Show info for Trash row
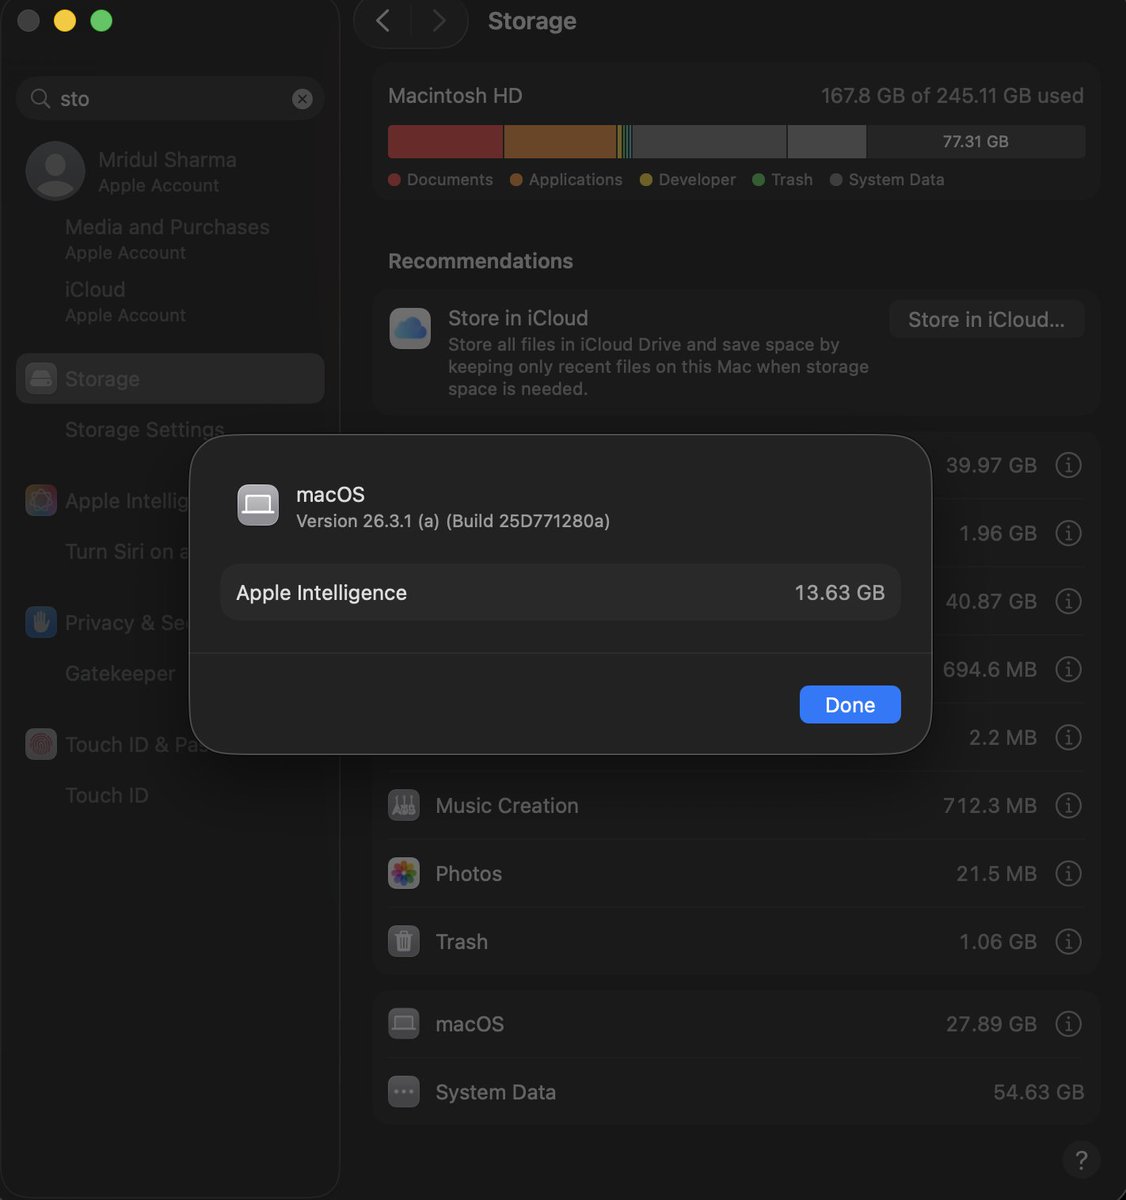This screenshot has width=1126, height=1200. coord(1069,941)
